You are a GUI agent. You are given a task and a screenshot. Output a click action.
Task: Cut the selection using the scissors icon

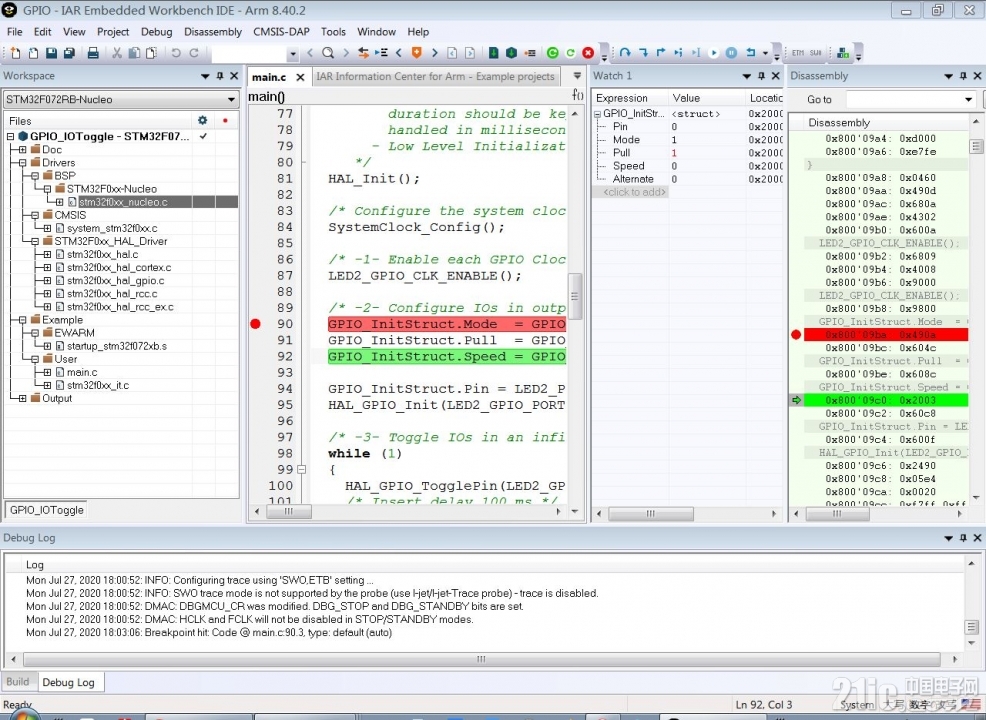pyautogui.click(x=117, y=53)
